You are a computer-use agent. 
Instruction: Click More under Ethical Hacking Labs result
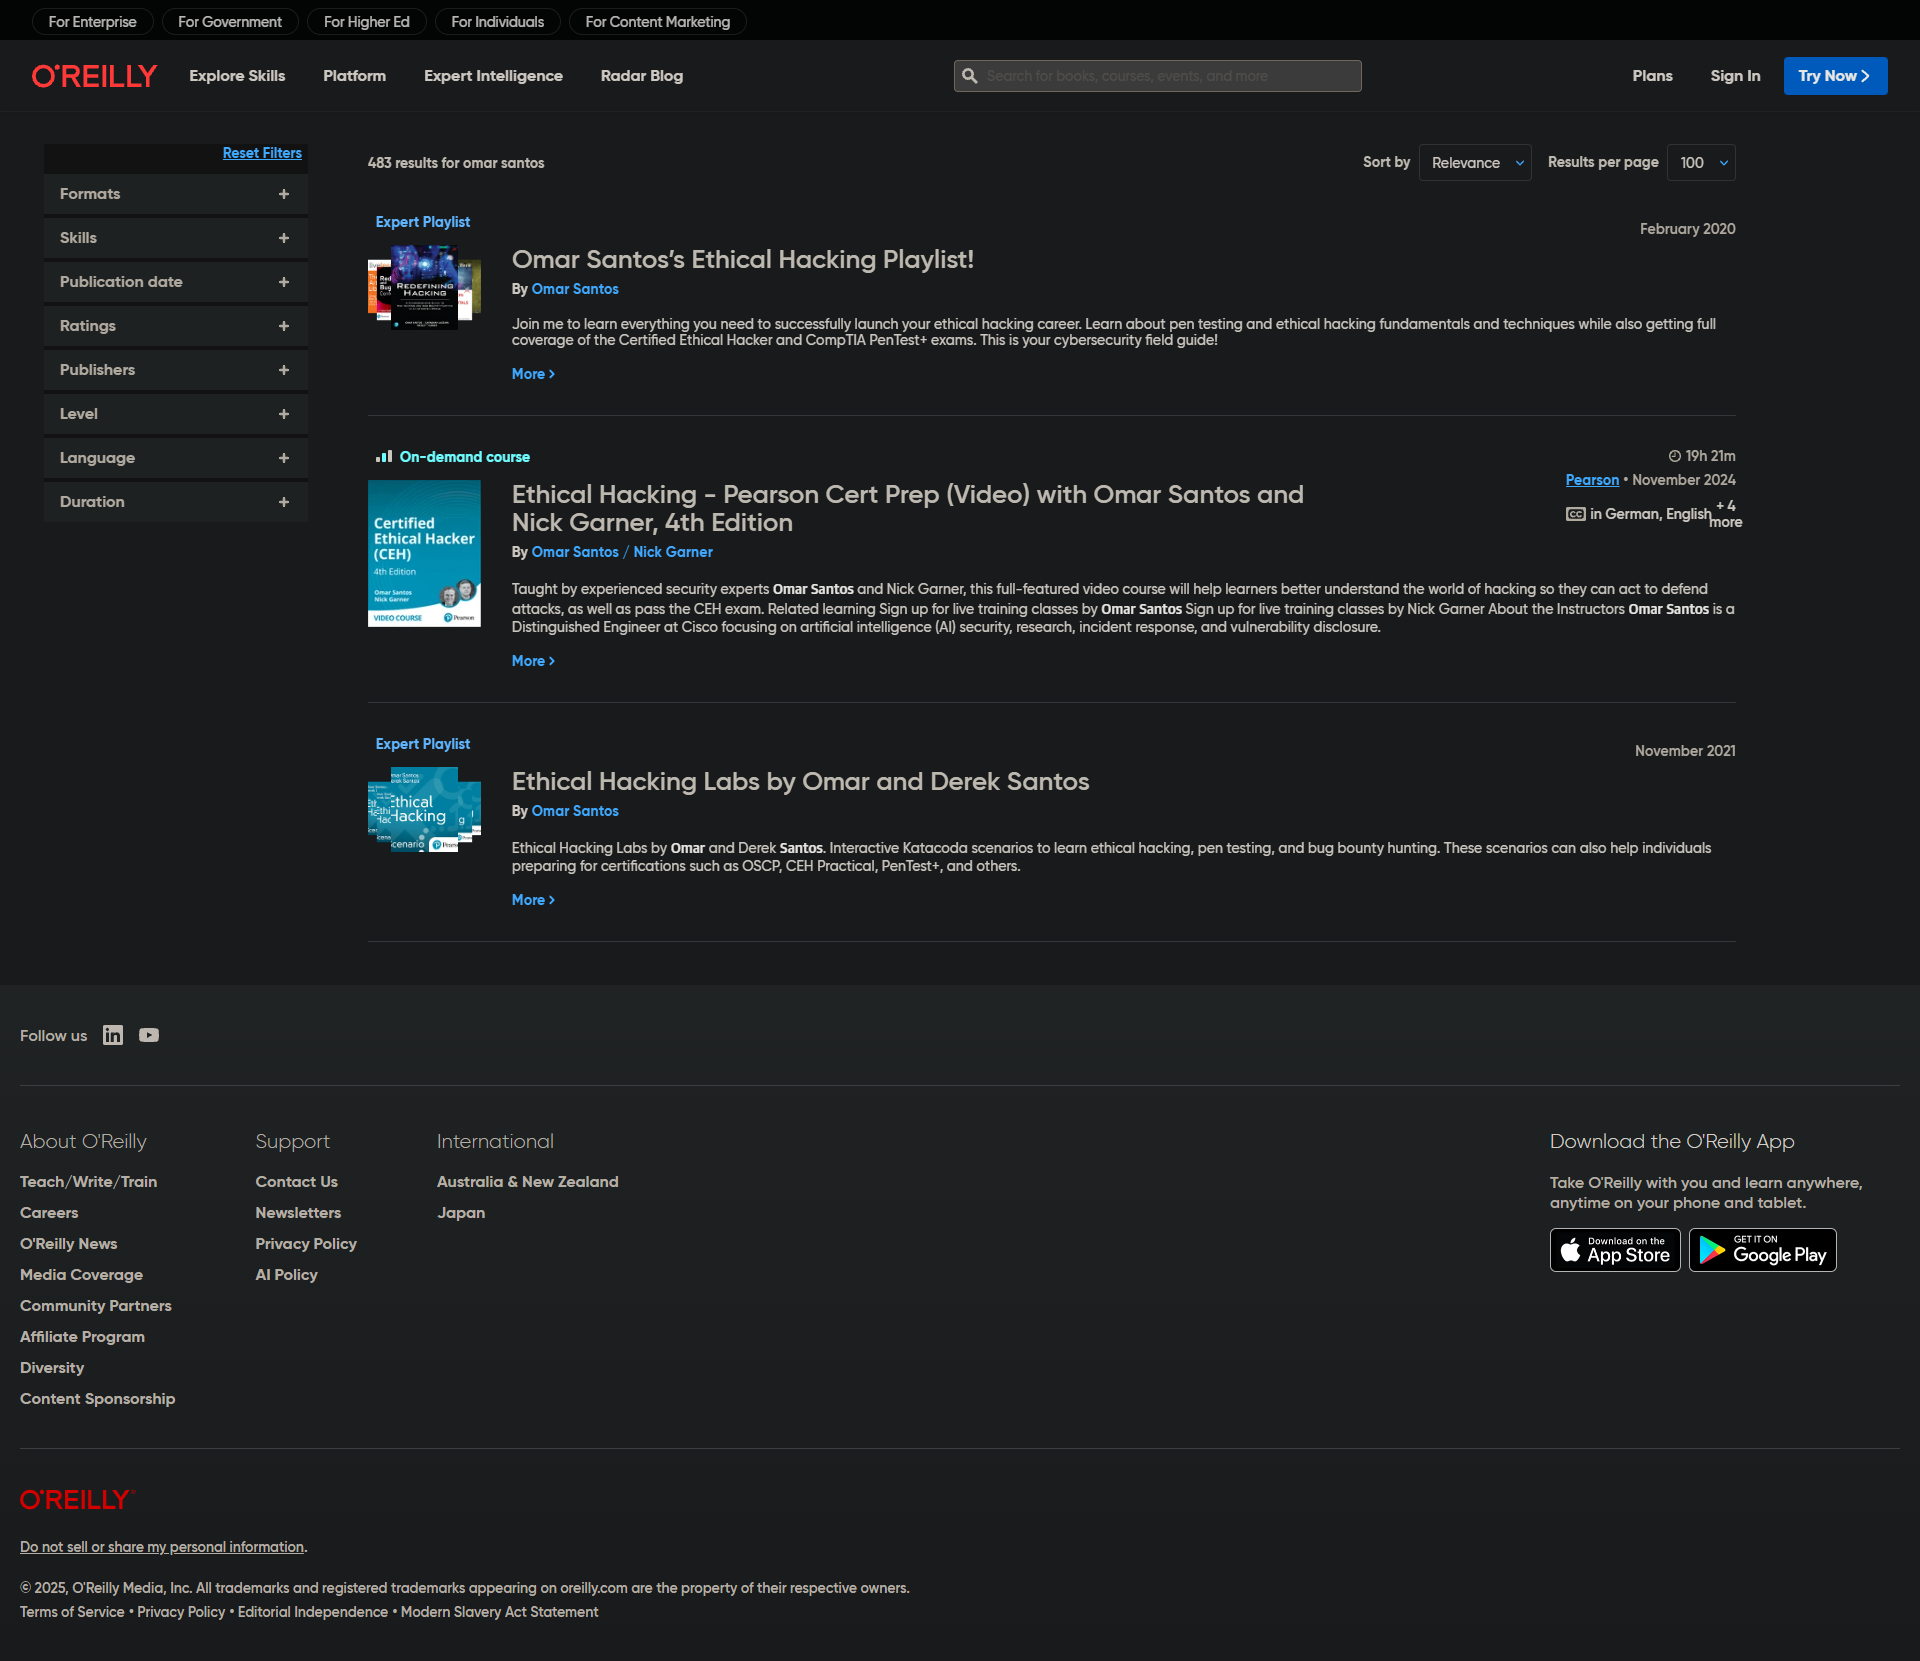tap(533, 900)
